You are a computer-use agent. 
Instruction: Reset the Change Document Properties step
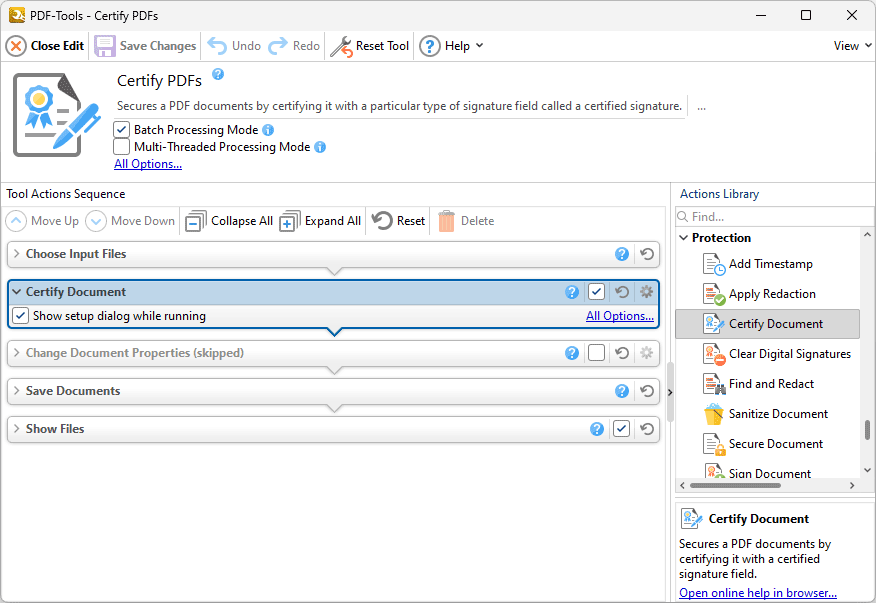tap(622, 353)
